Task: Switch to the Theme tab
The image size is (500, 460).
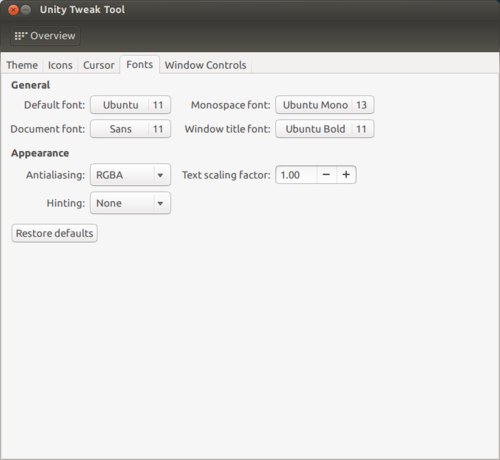Action: 22,65
